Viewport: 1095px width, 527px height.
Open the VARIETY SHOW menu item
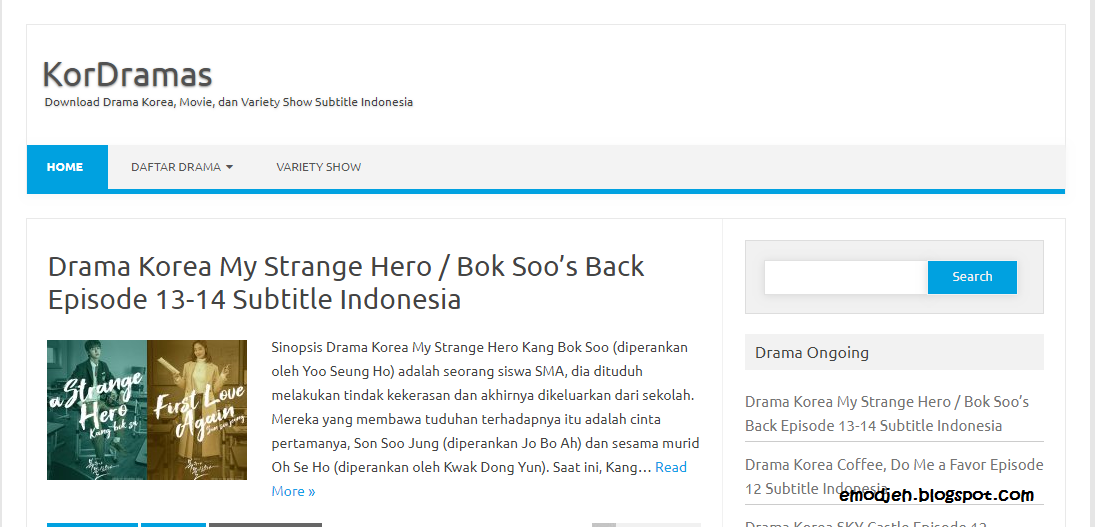[x=318, y=167]
